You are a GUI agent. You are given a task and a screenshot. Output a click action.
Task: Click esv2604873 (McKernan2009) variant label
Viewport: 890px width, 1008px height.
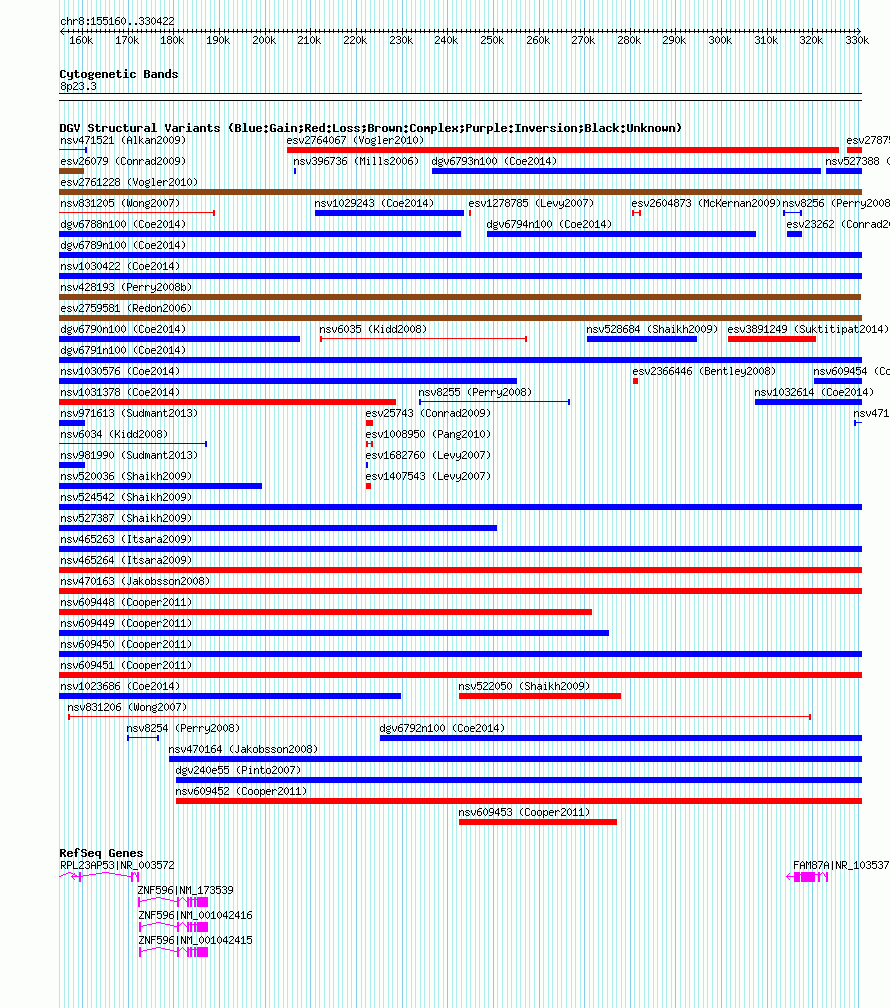[705, 203]
